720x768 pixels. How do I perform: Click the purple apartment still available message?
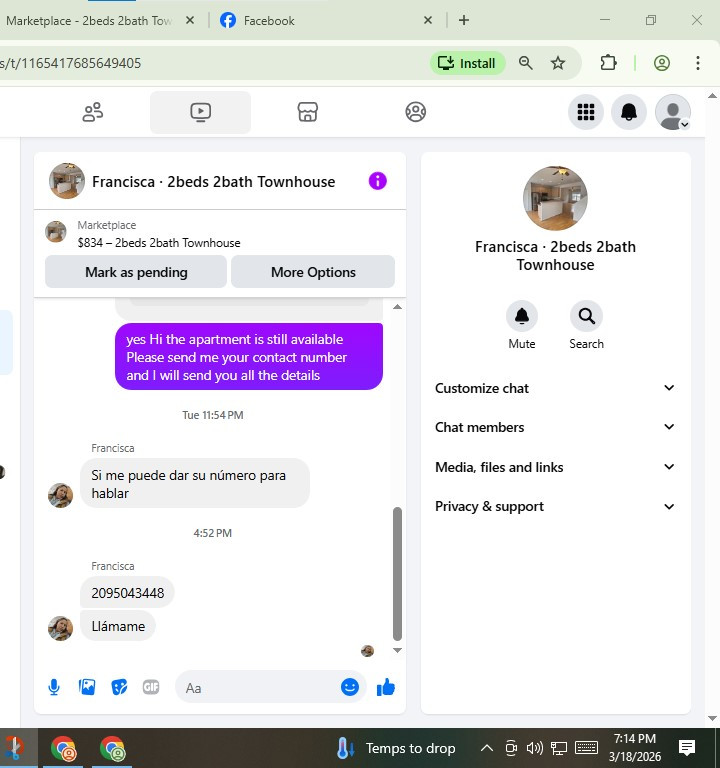[249, 357]
